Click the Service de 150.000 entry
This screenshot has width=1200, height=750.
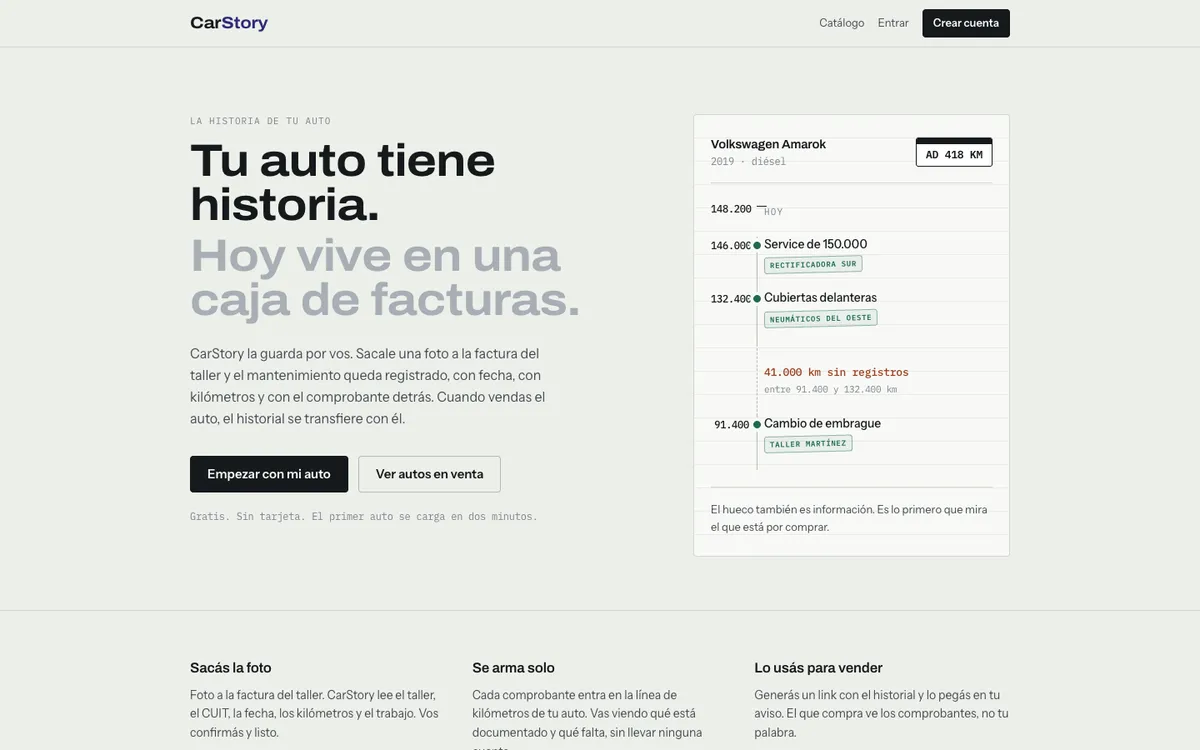pyautogui.click(x=816, y=244)
